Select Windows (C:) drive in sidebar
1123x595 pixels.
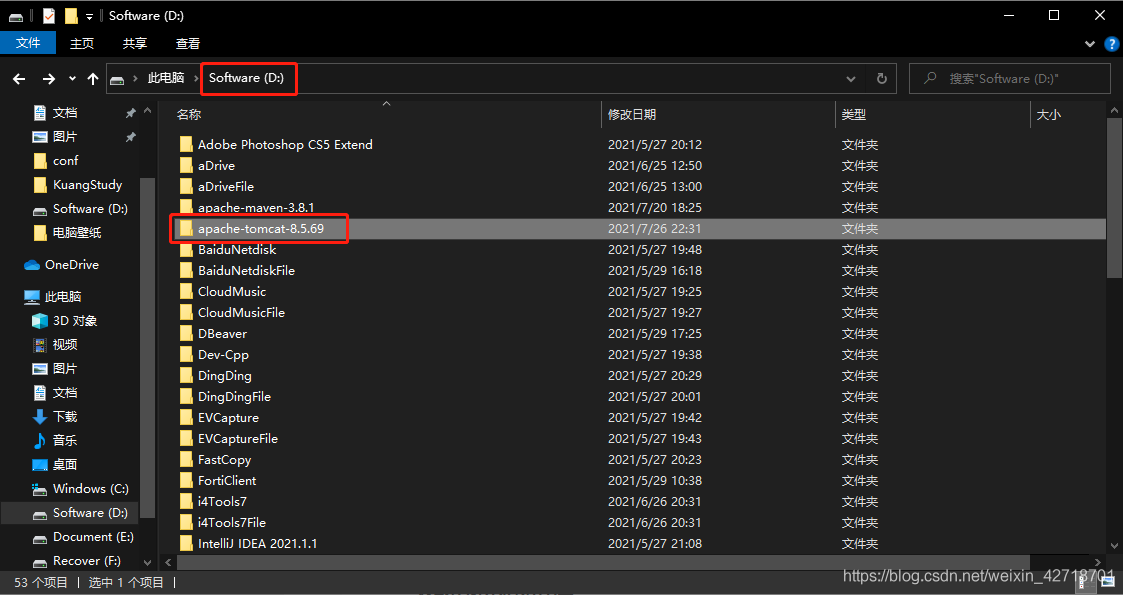click(x=90, y=489)
